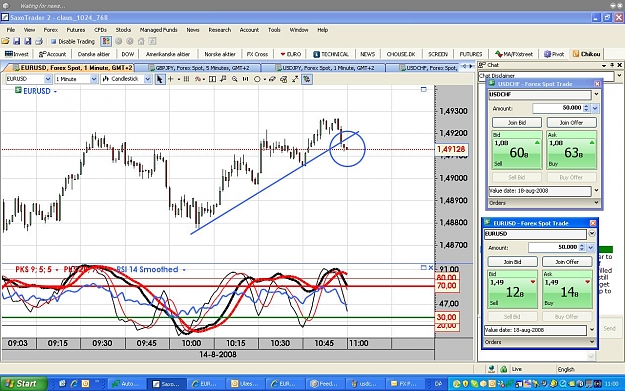Viewport: 625px width, 391px height.
Task: Click the EURUSD Ask 1,49 14 Buy tile
Action: pyautogui.click(x=567, y=289)
